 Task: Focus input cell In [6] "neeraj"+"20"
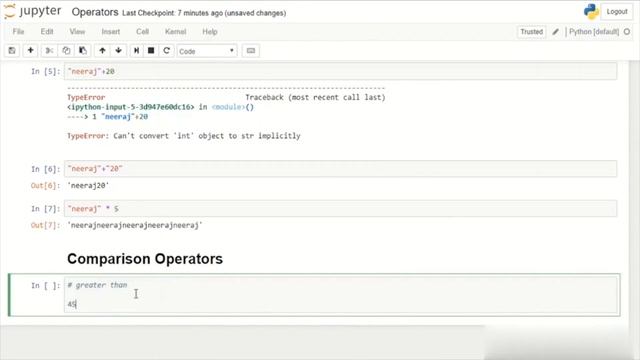[340, 169]
